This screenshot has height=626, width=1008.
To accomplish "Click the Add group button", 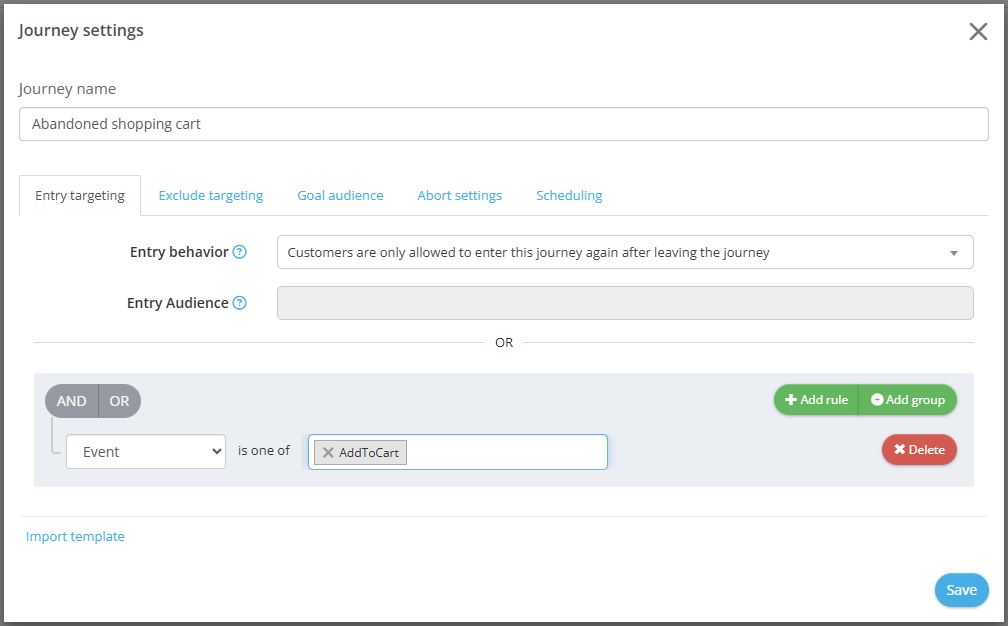I will click(908, 400).
